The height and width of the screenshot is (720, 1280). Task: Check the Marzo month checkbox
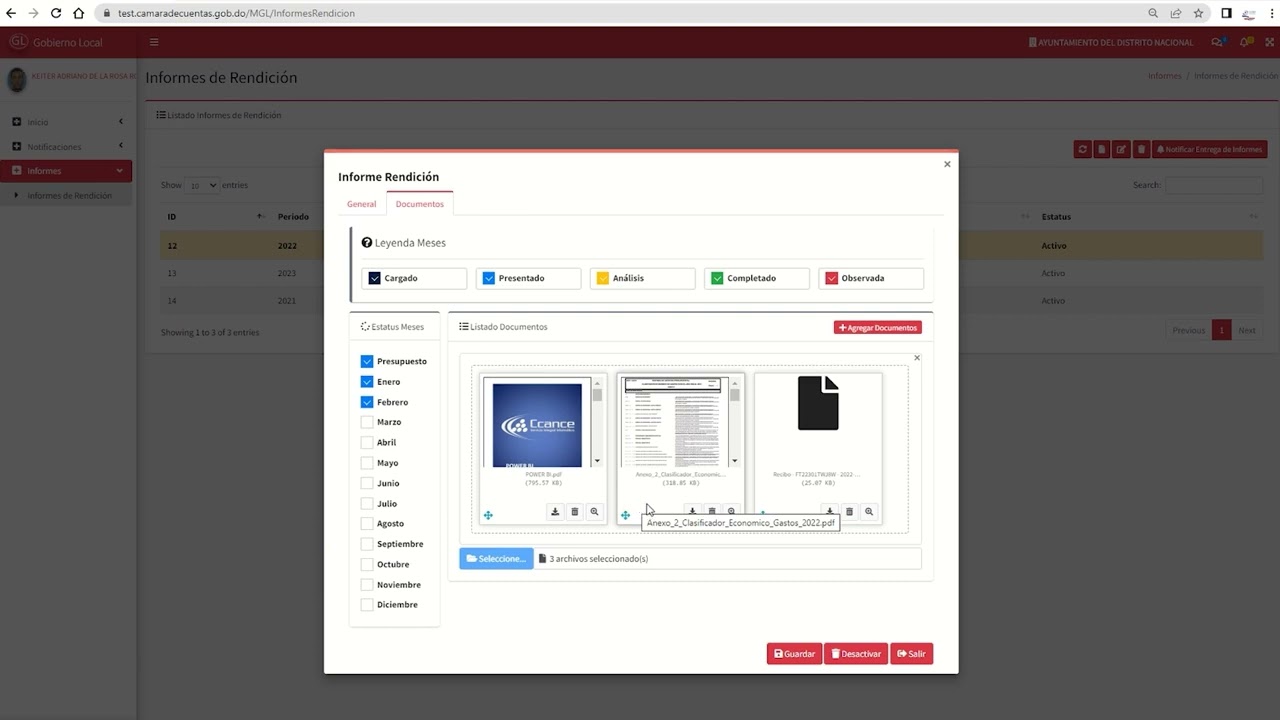[x=367, y=422]
